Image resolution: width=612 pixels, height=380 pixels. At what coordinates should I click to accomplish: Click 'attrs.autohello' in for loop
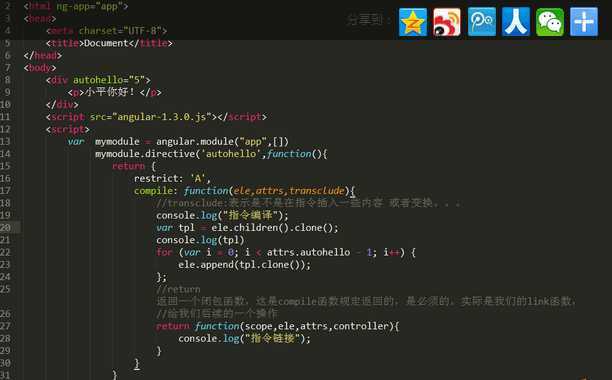point(308,252)
